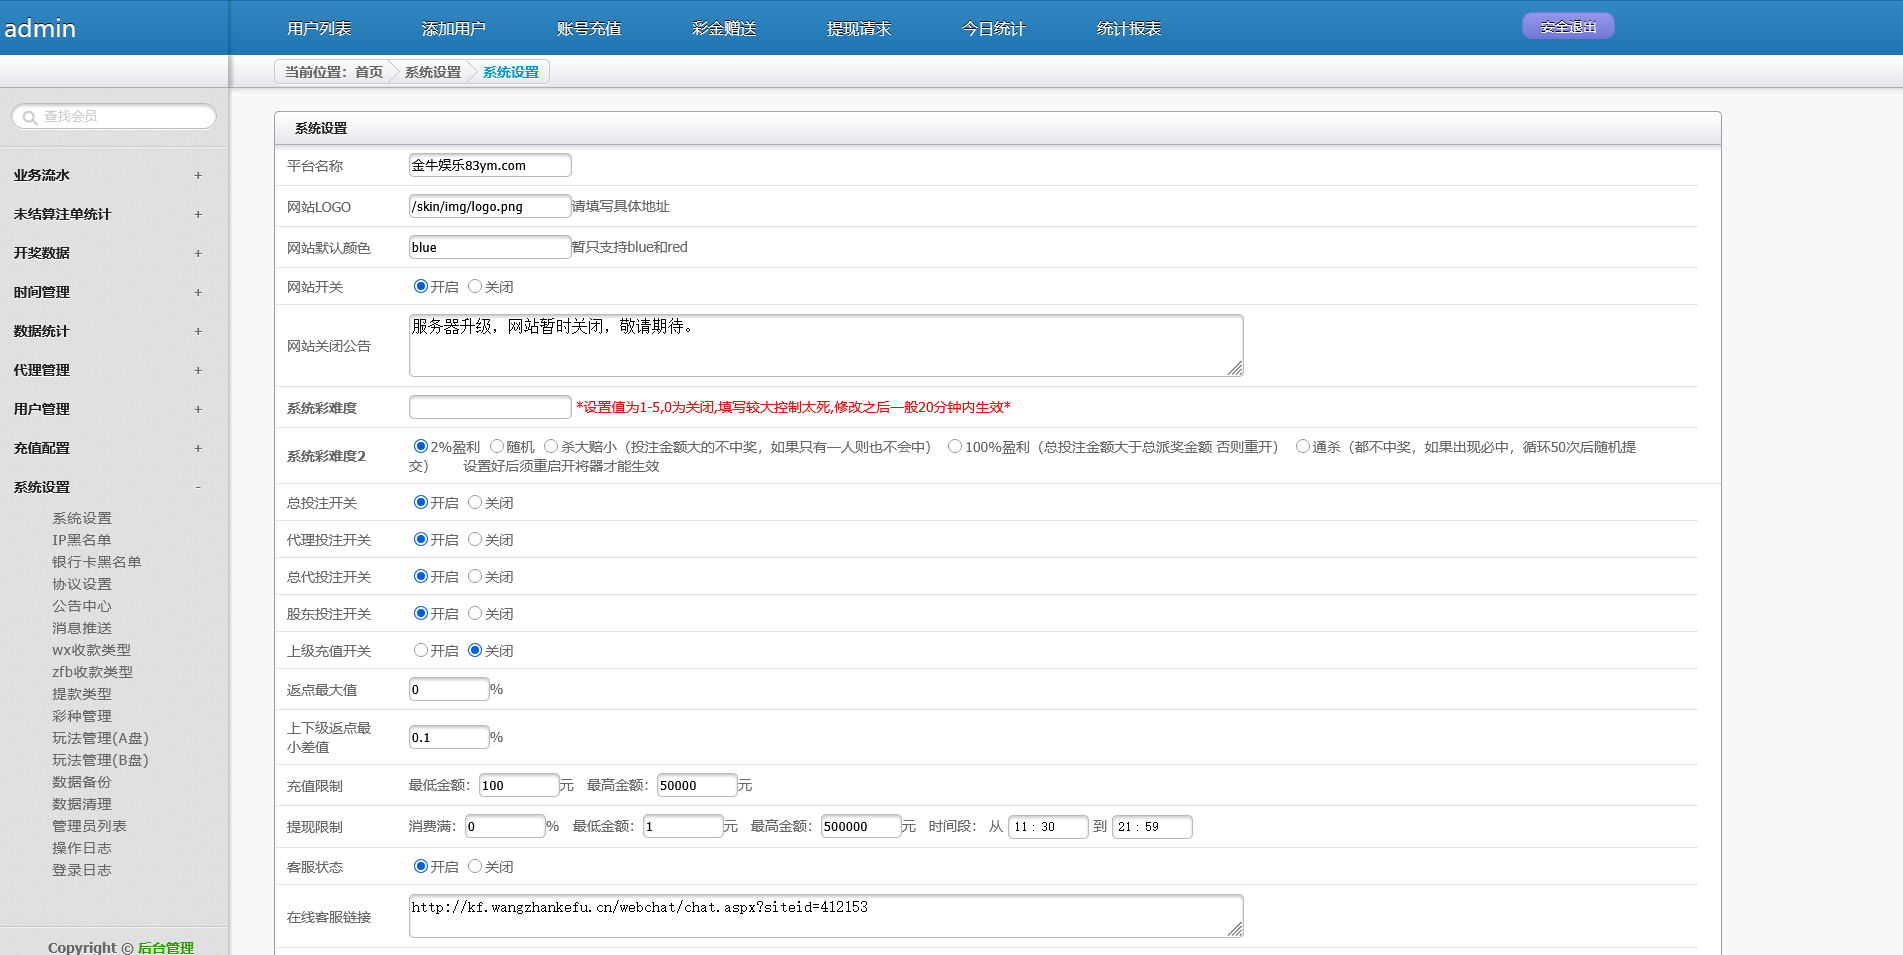Click the 后台管理 footer link
The width and height of the screenshot is (1903, 955).
[x=166, y=947]
